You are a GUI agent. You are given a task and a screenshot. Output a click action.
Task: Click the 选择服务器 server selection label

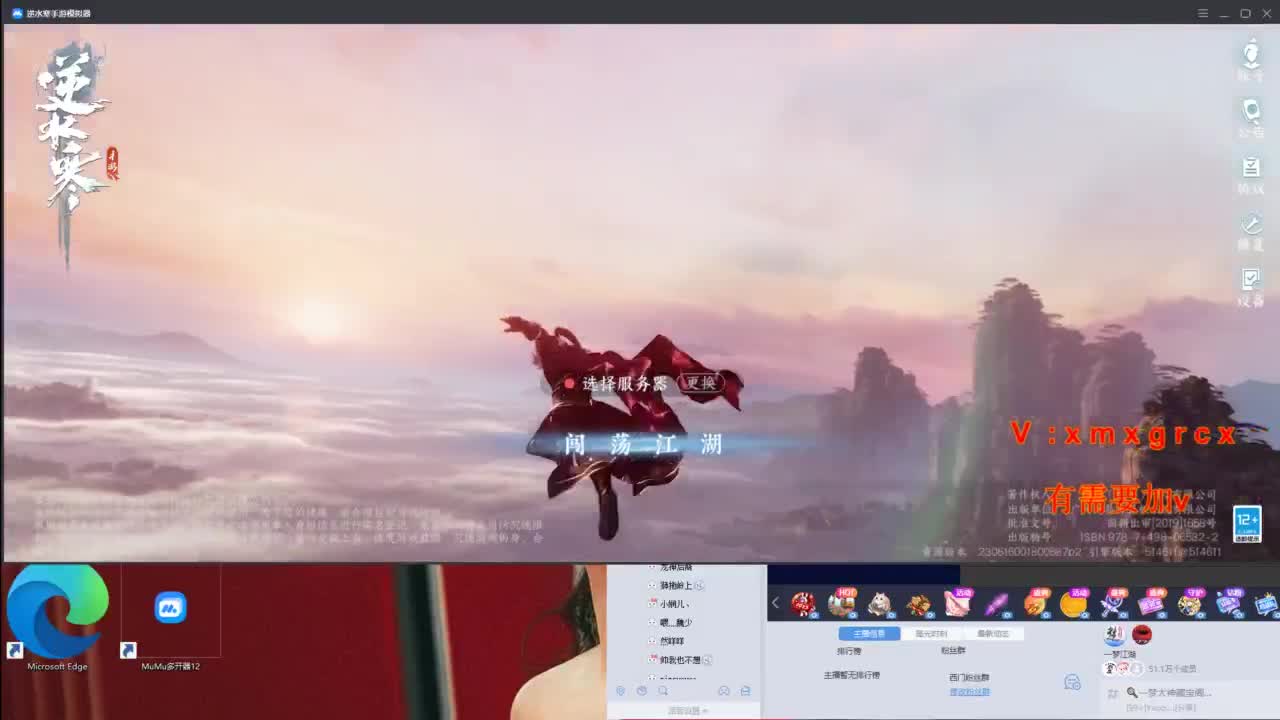[x=624, y=383]
